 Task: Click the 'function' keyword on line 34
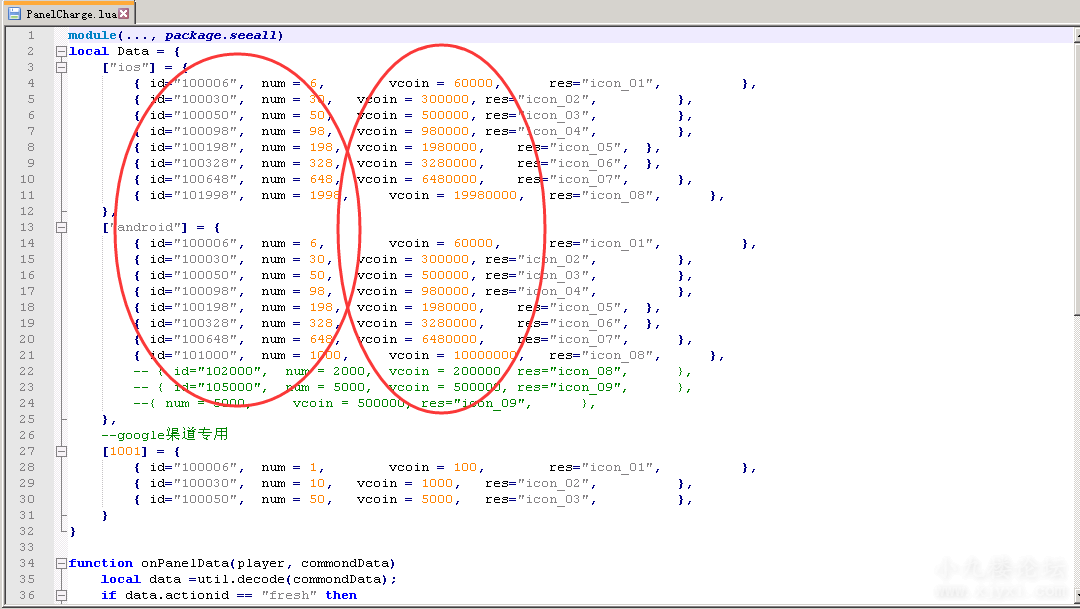point(100,563)
